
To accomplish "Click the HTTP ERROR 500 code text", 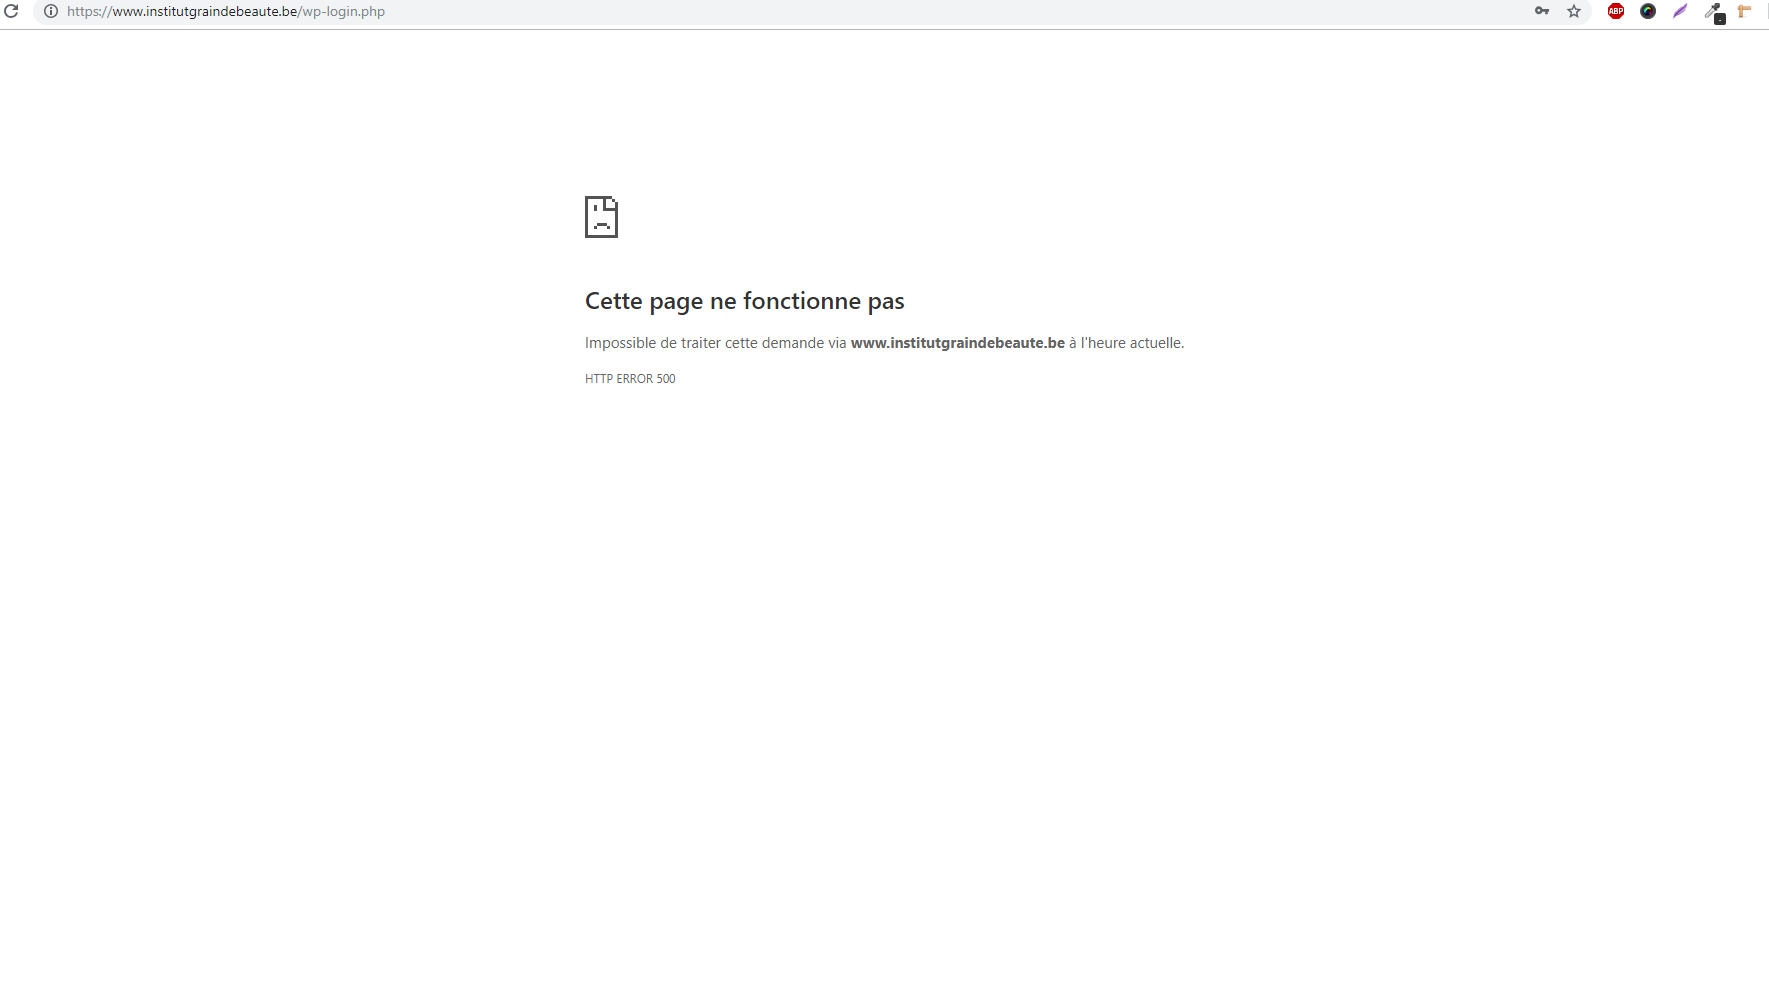I will tap(630, 379).
